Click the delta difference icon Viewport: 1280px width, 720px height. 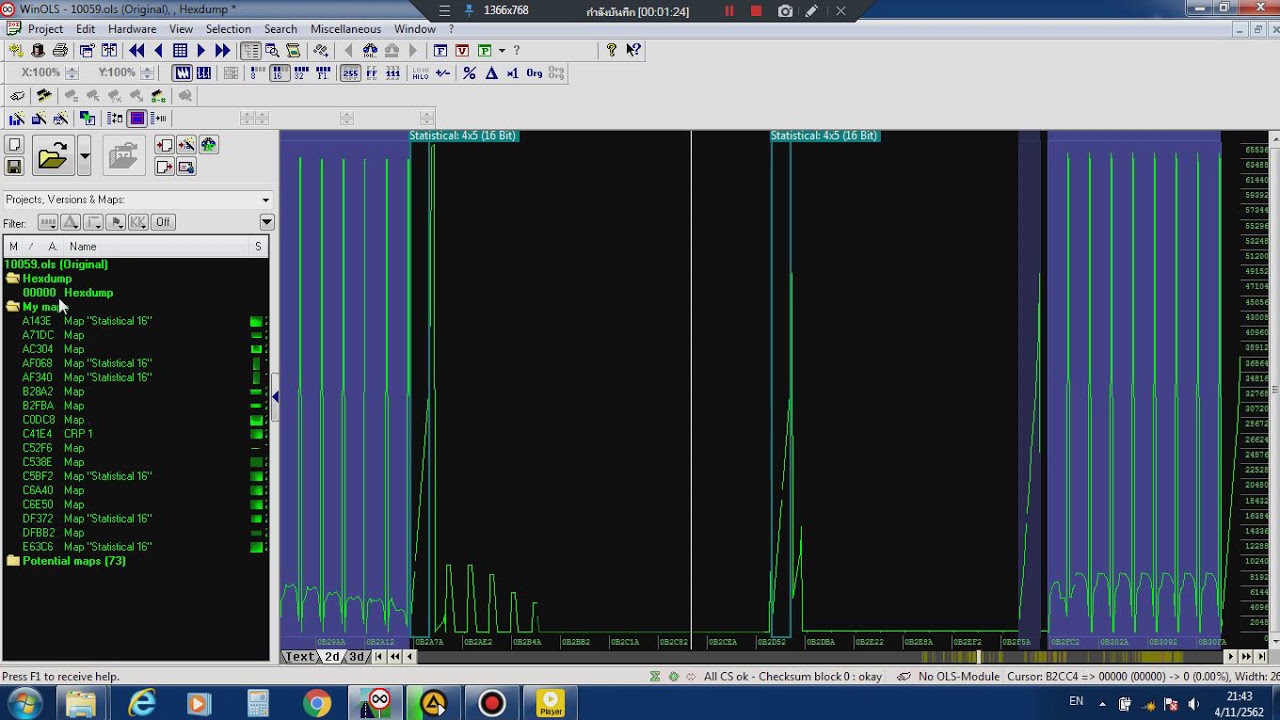[491, 73]
